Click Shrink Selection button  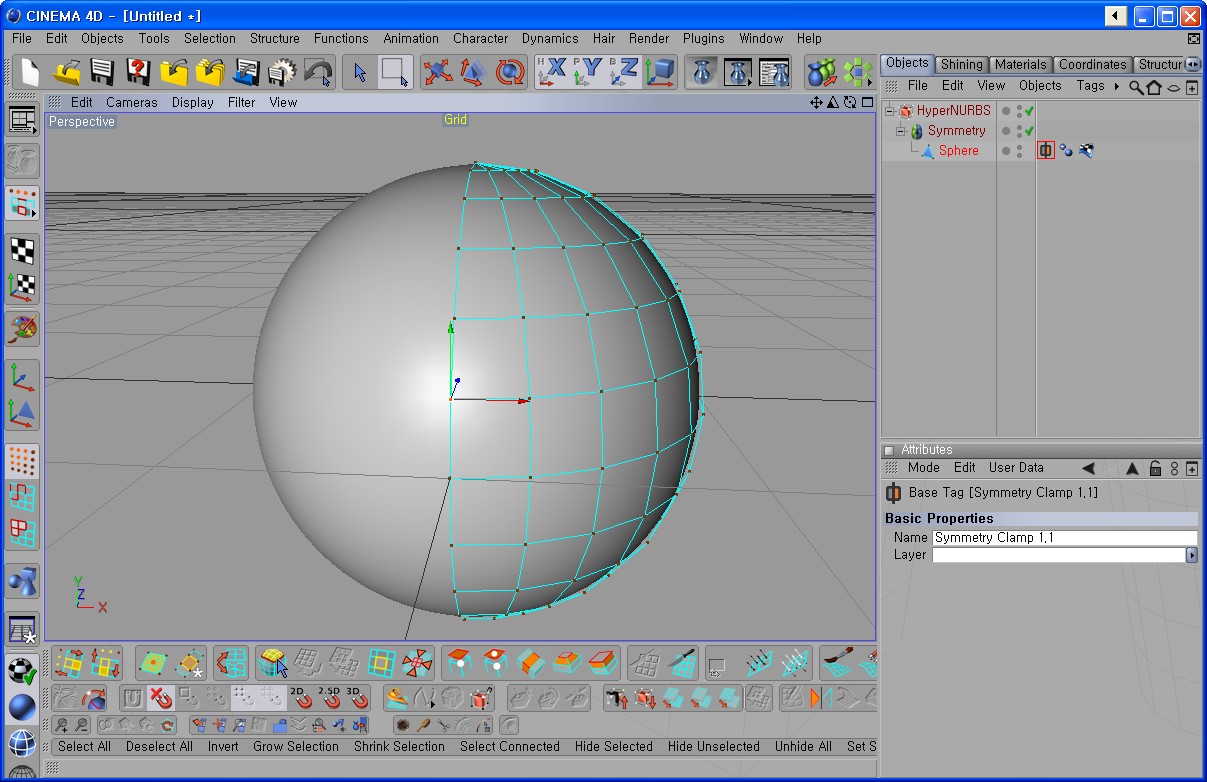pyautogui.click(x=399, y=746)
